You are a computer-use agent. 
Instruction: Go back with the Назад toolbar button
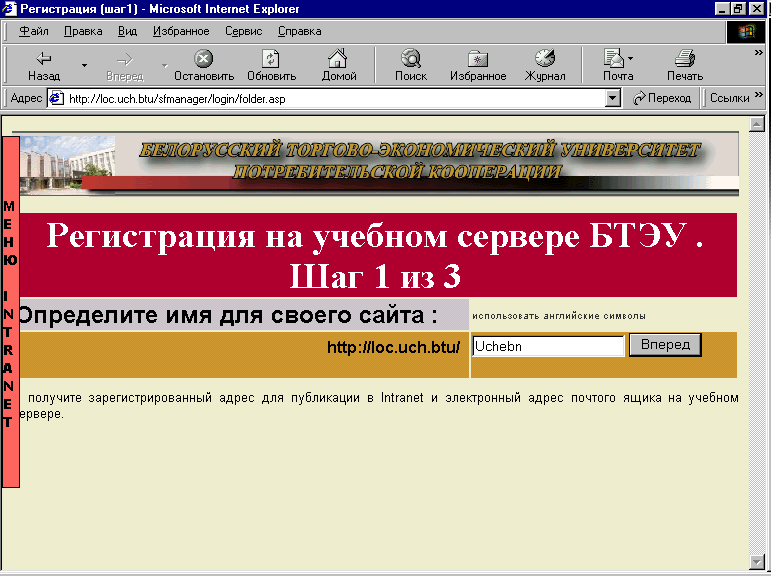(x=44, y=65)
